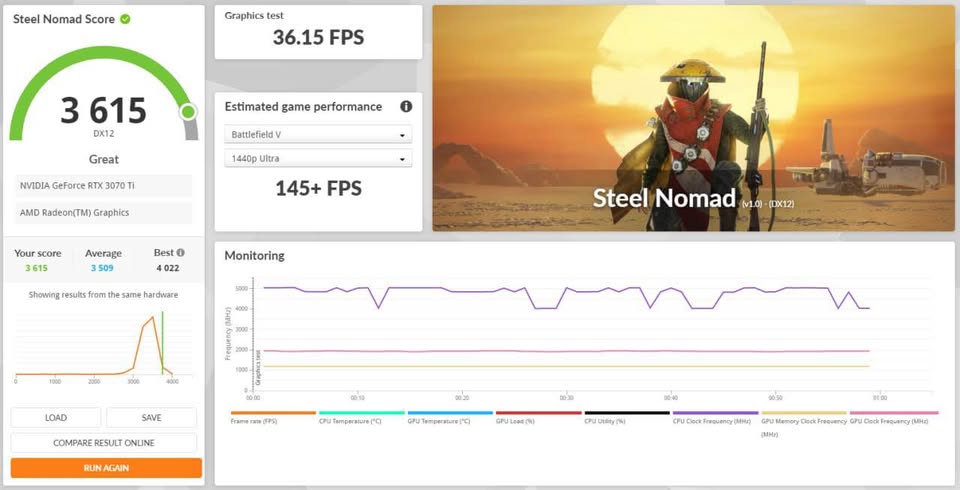Expand the 1440p Ultra resolution dropdown
The width and height of the screenshot is (960, 490).
318,159
